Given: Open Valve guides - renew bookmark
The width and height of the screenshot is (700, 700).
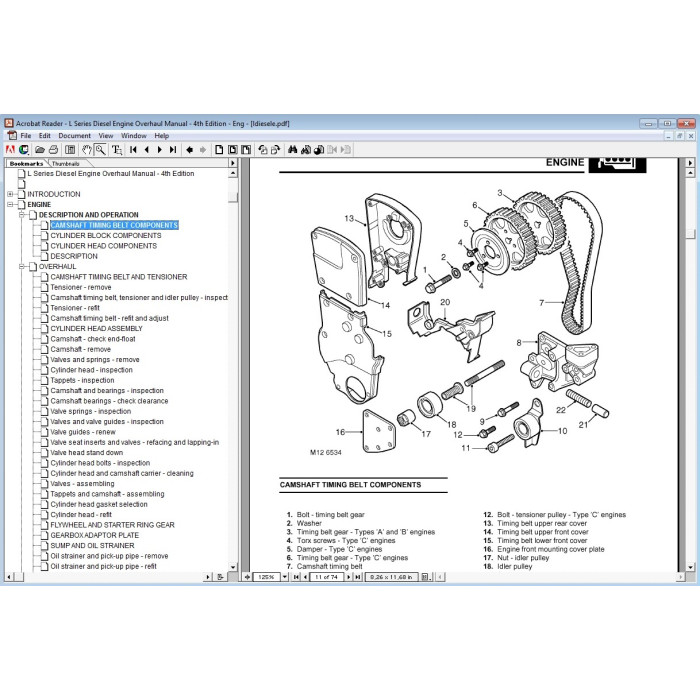Looking at the screenshot, I should tap(83, 432).
